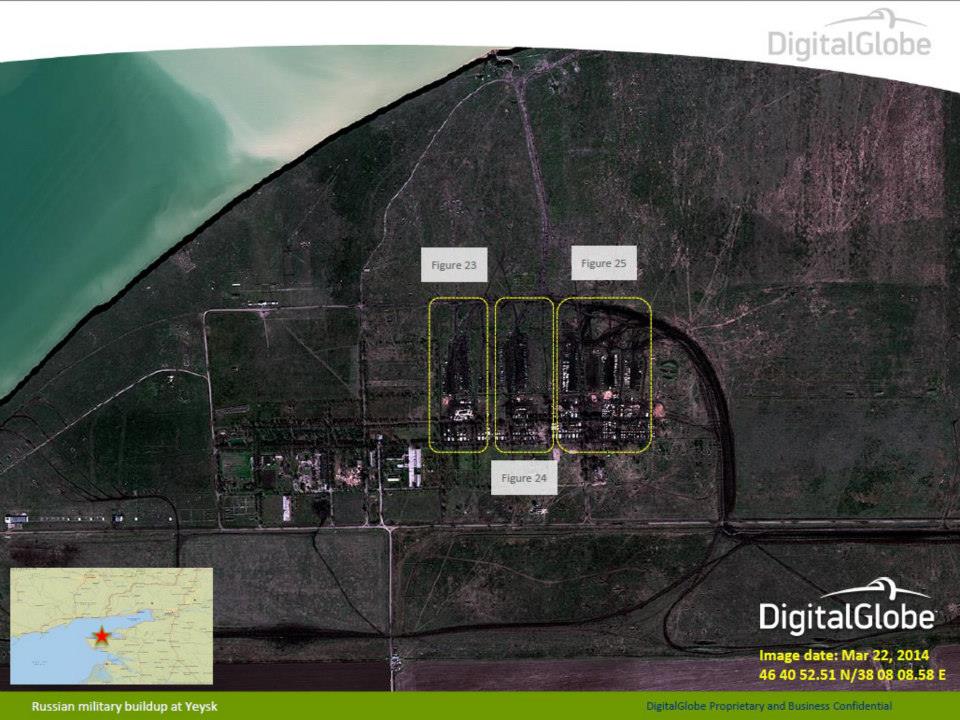The width and height of the screenshot is (960, 720).
Task: Click inside the widest, rightmost yellow box
Action: (x=604, y=374)
